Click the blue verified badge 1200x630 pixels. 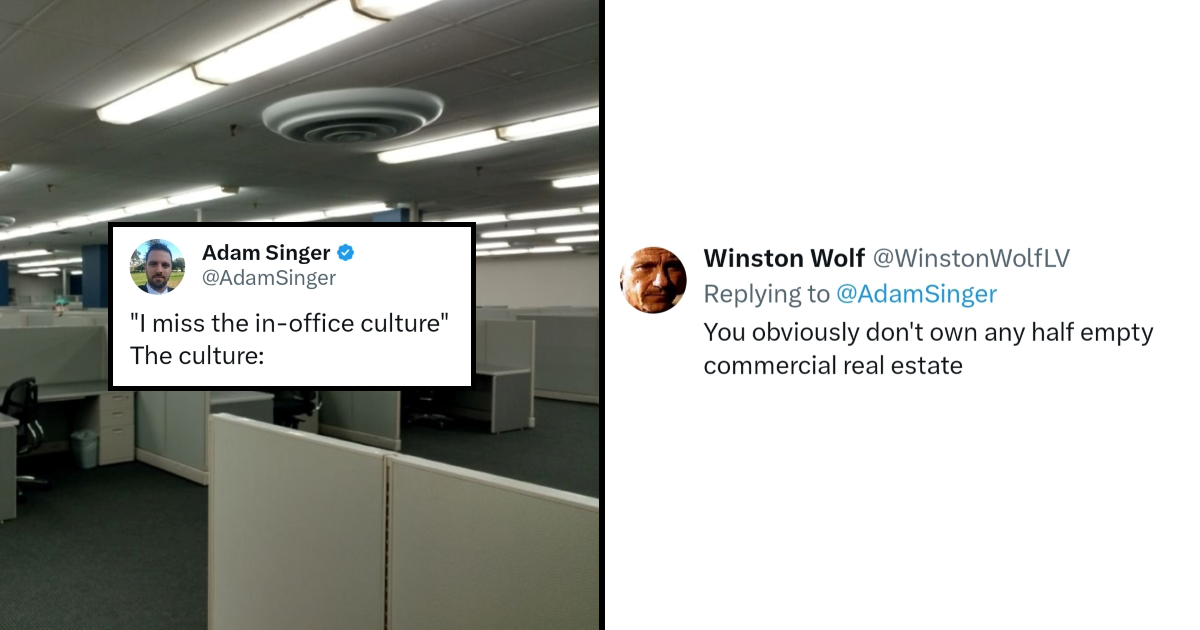(345, 253)
